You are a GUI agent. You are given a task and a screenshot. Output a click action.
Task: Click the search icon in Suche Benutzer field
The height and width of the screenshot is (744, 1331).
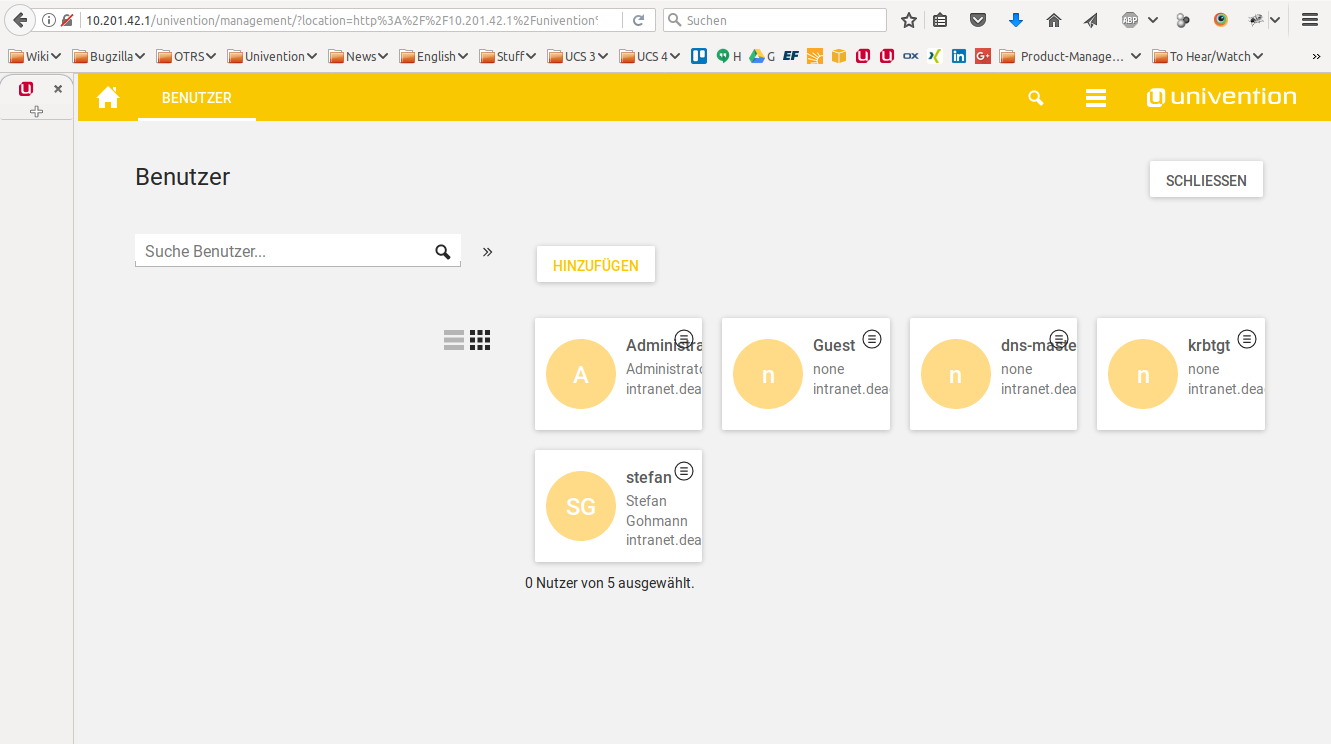pos(443,252)
